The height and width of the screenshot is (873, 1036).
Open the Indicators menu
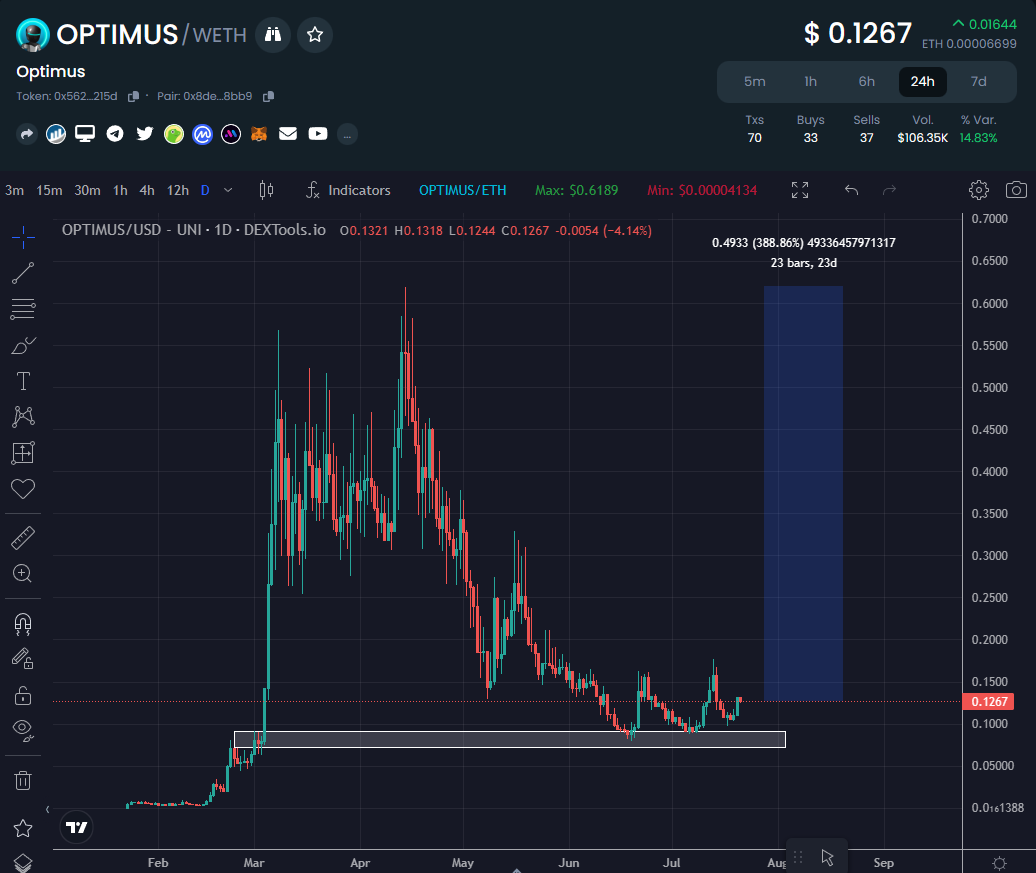click(x=348, y=190)
